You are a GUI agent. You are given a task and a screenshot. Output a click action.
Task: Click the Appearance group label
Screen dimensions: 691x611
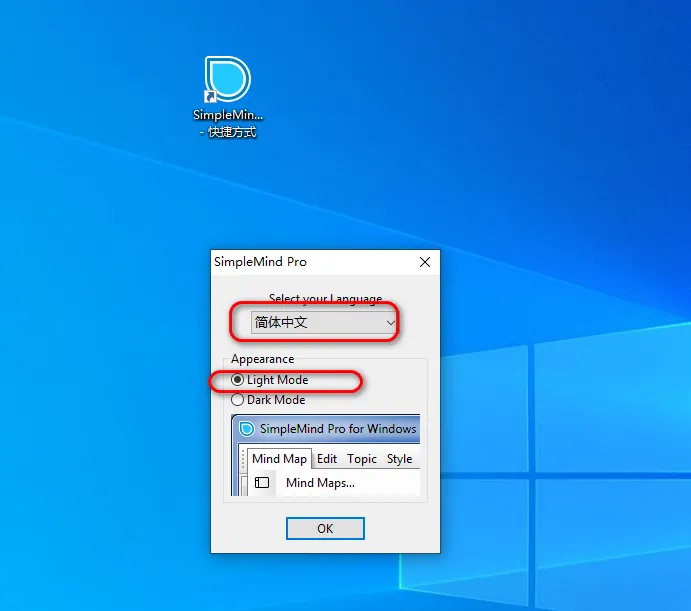(x=263, y=359)
